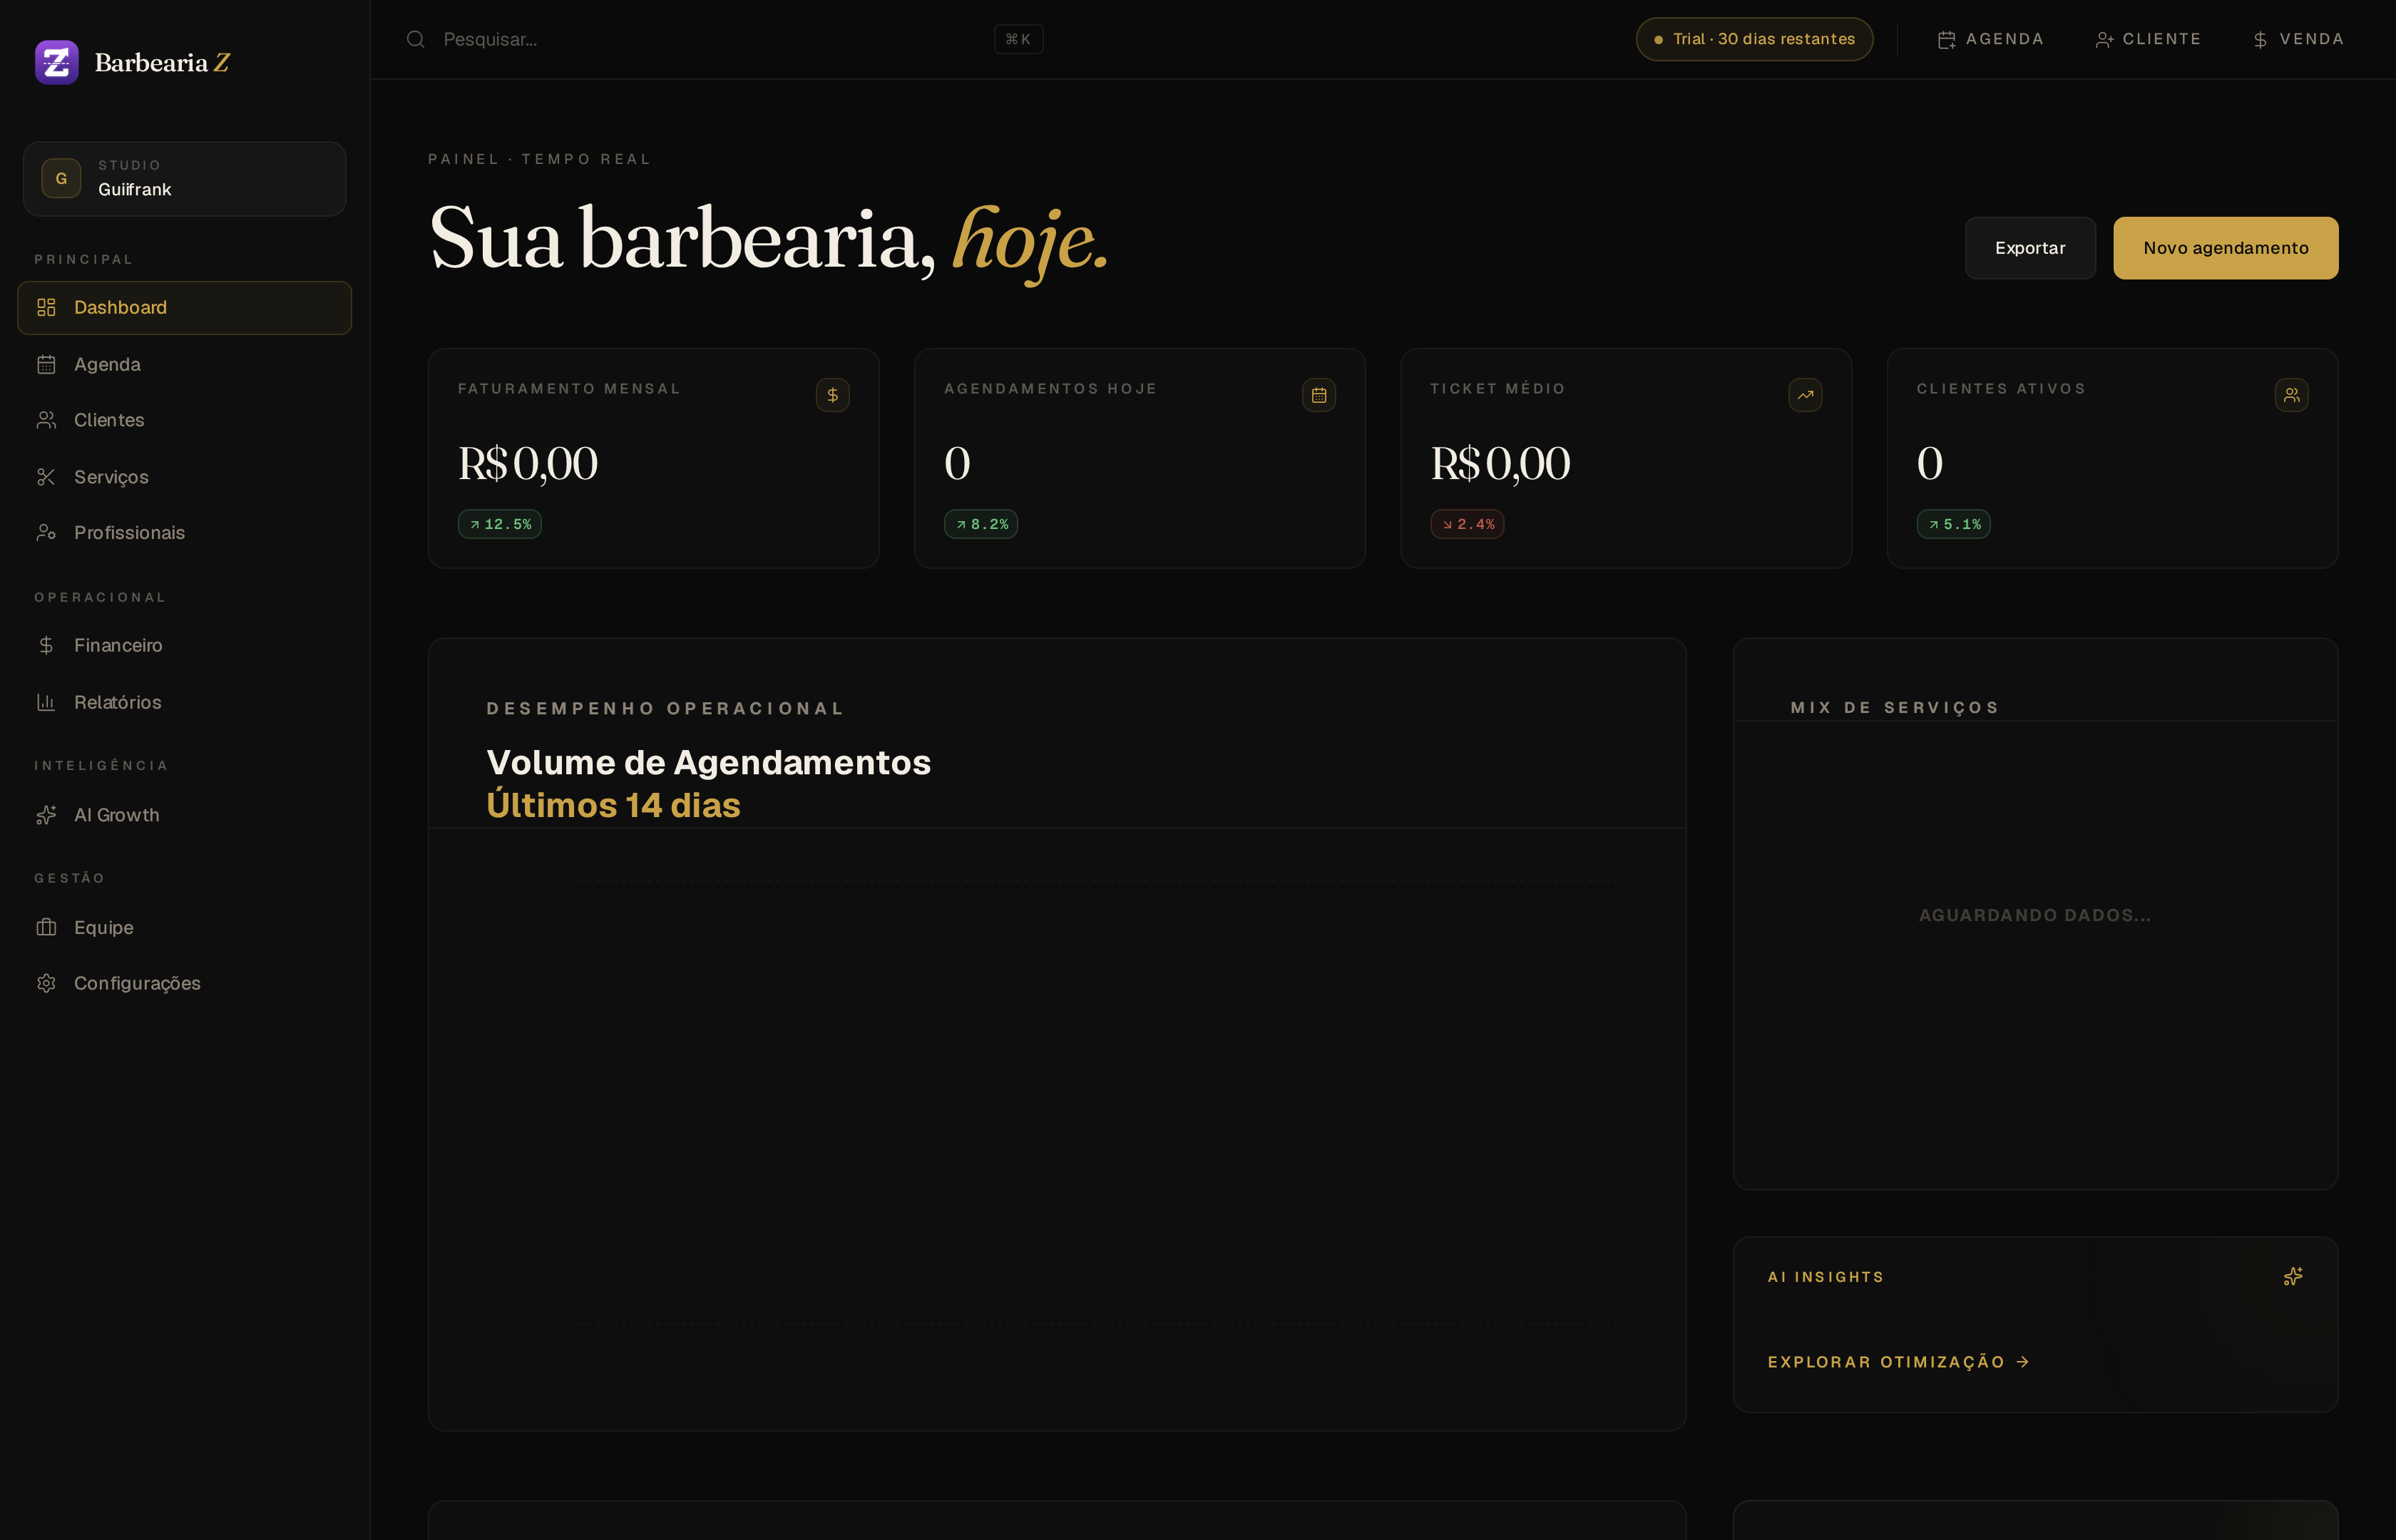Click the trend icon on Ticket Médio card
Screen dimensions: 2396x1540
(1804, 395)
